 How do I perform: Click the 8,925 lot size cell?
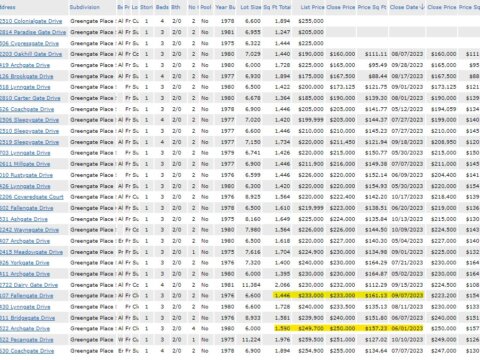[x=253, y=197]
